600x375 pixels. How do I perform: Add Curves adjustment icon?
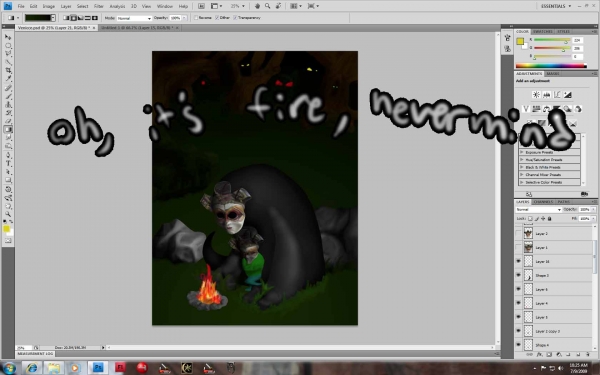[557, 95]
